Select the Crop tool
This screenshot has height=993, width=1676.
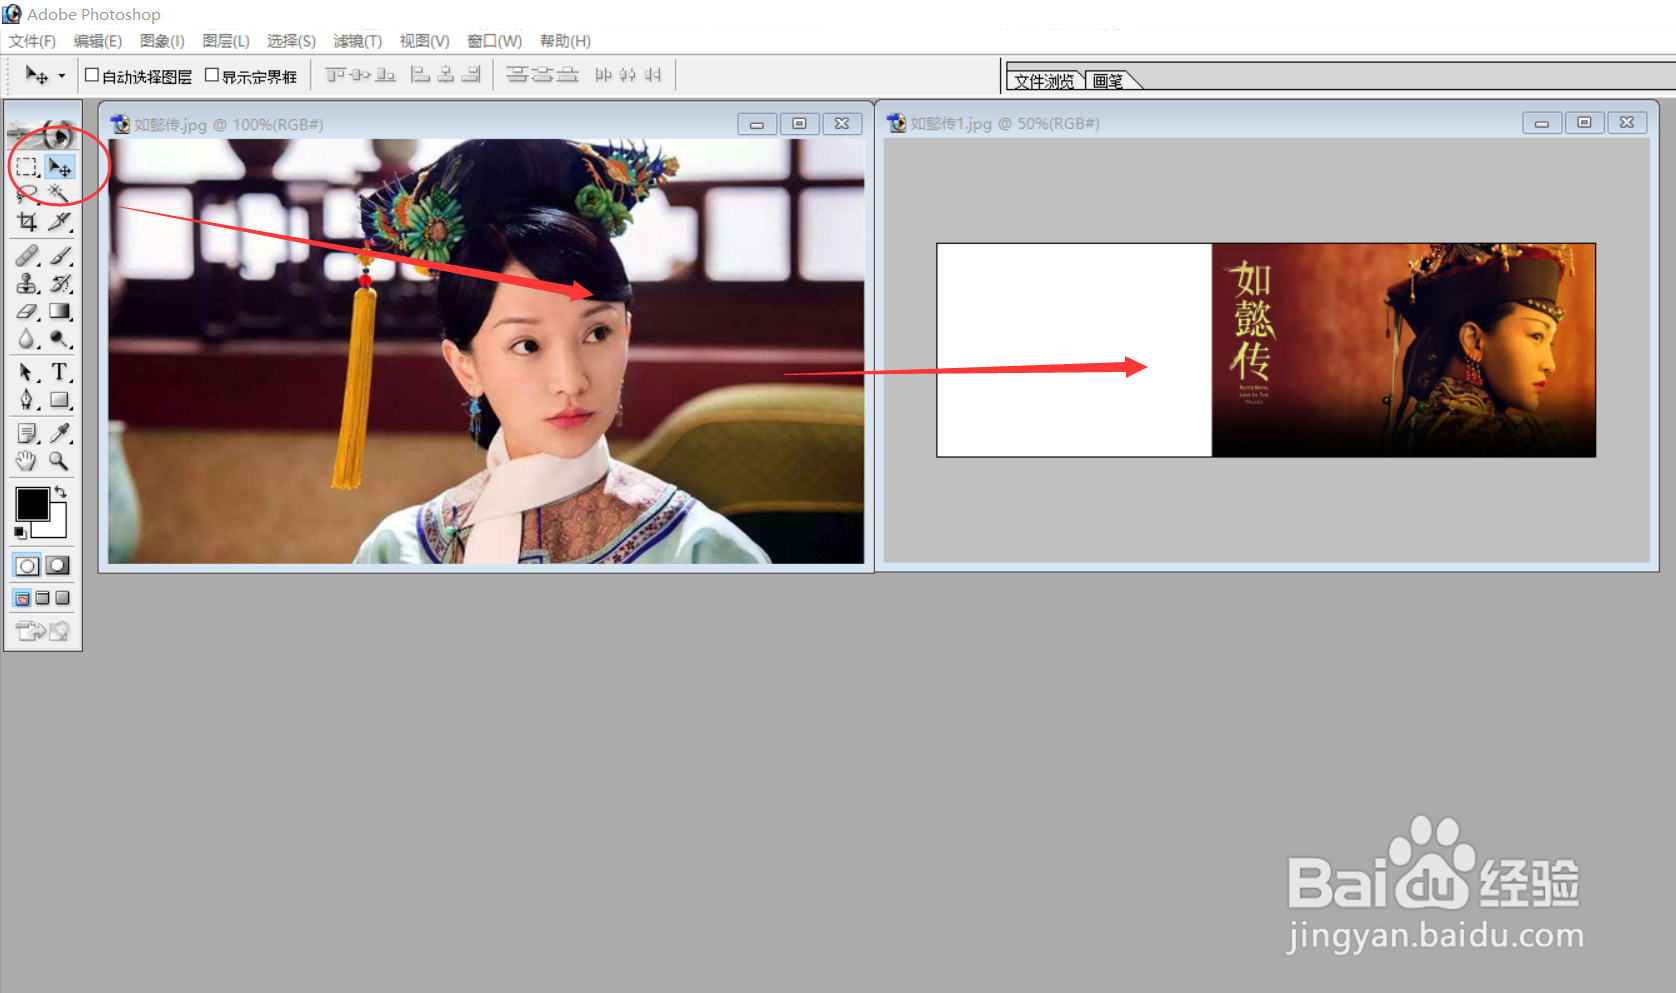tap(27, 221)
